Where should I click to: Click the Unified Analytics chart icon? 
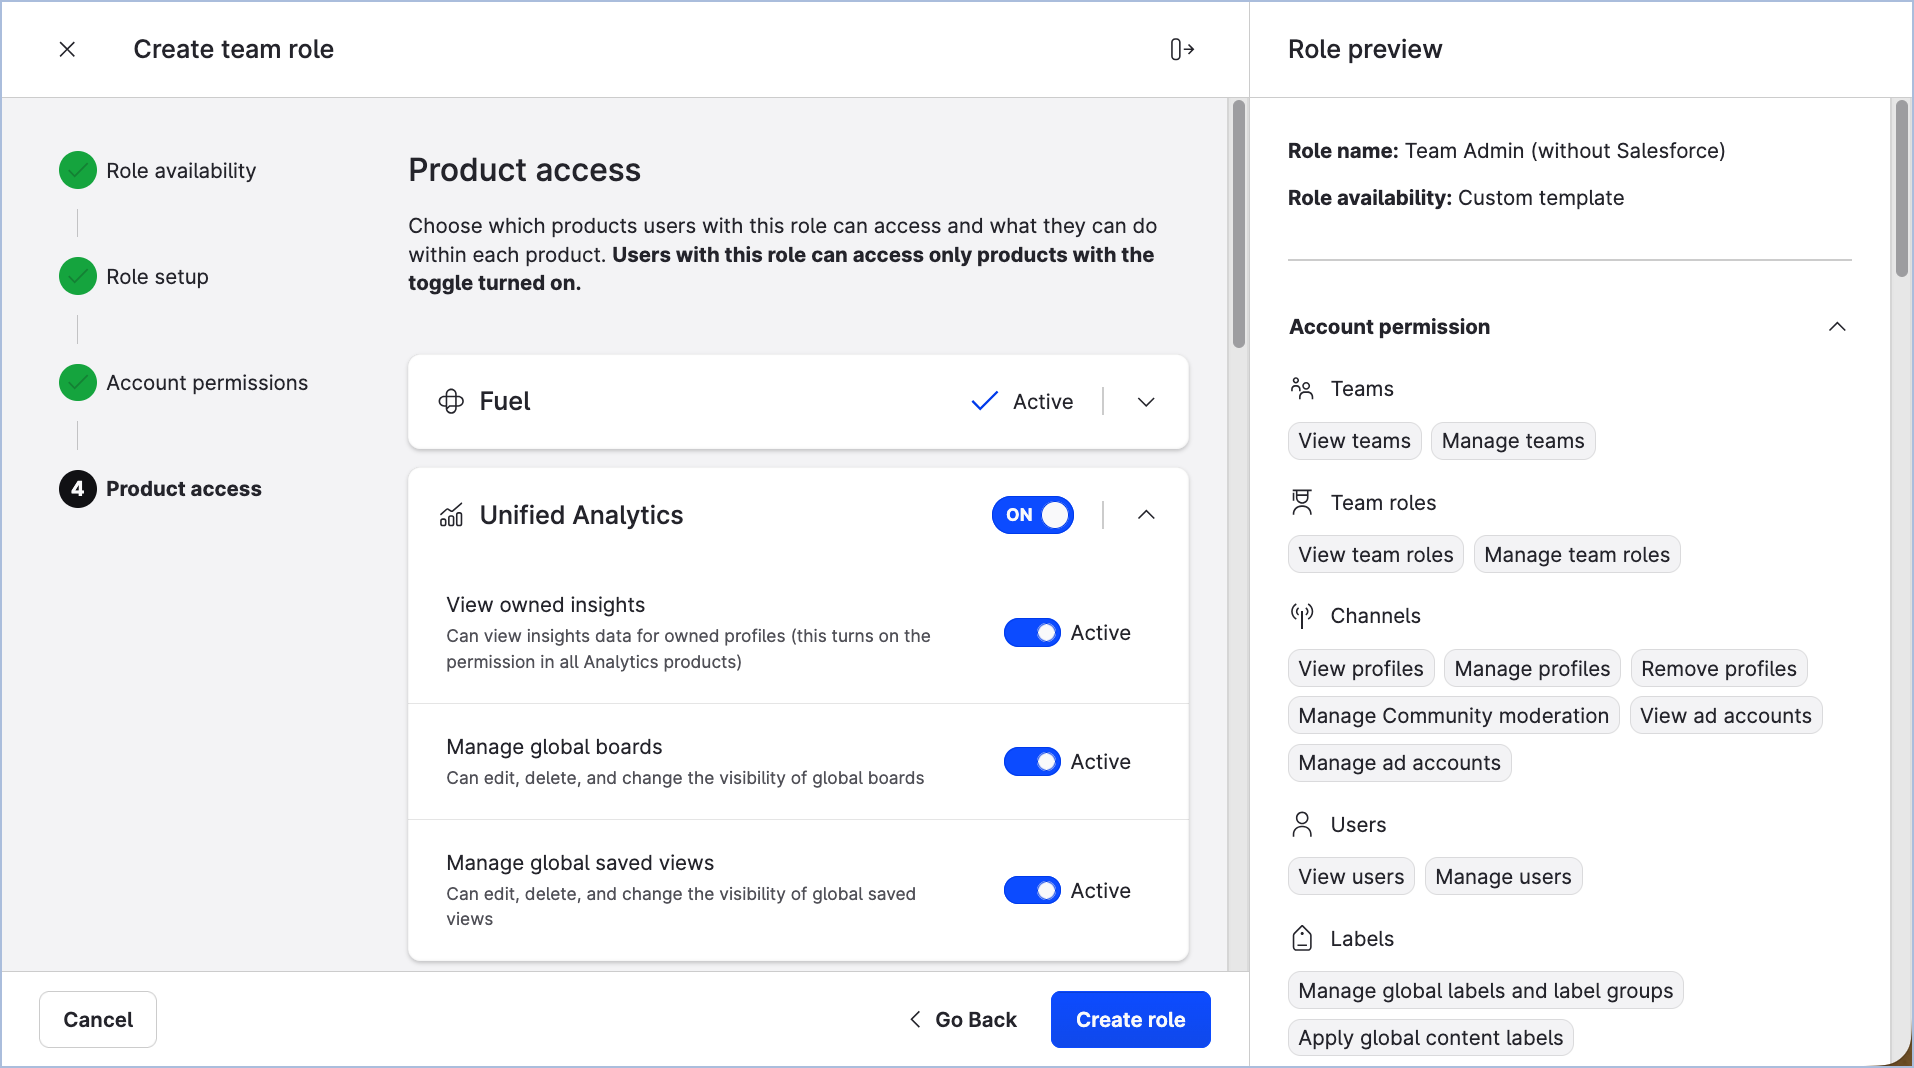[x=451, y=515]
